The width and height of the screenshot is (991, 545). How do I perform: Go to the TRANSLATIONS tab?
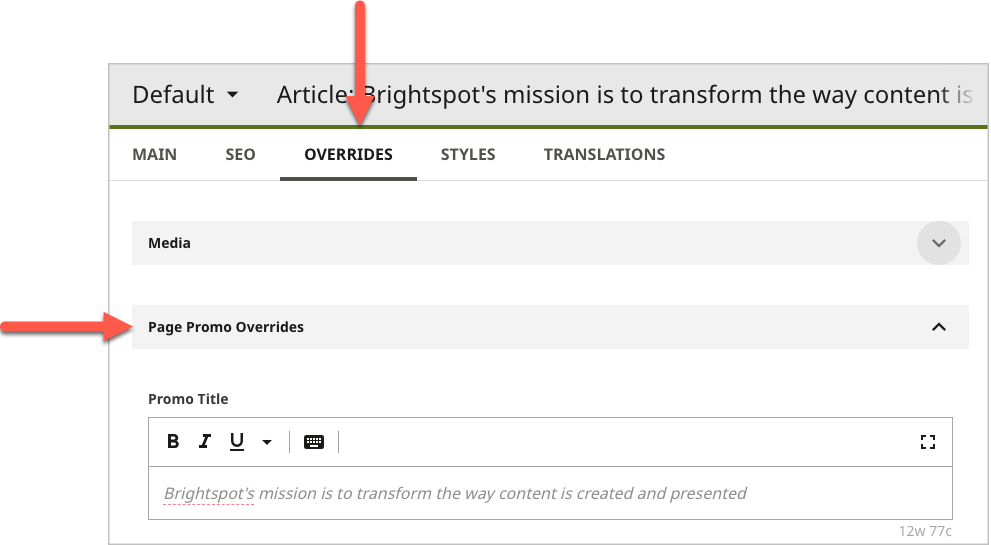coord(604,155)
